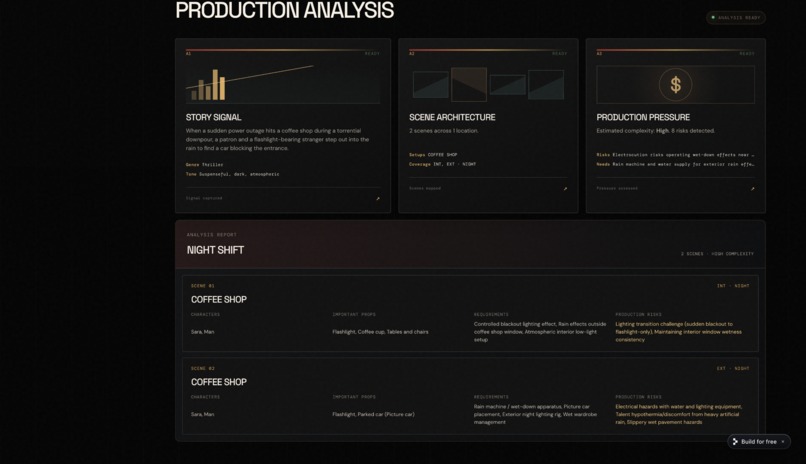
Task: Click the Scene Architecture card title
Action: click(x=452, y=117)
